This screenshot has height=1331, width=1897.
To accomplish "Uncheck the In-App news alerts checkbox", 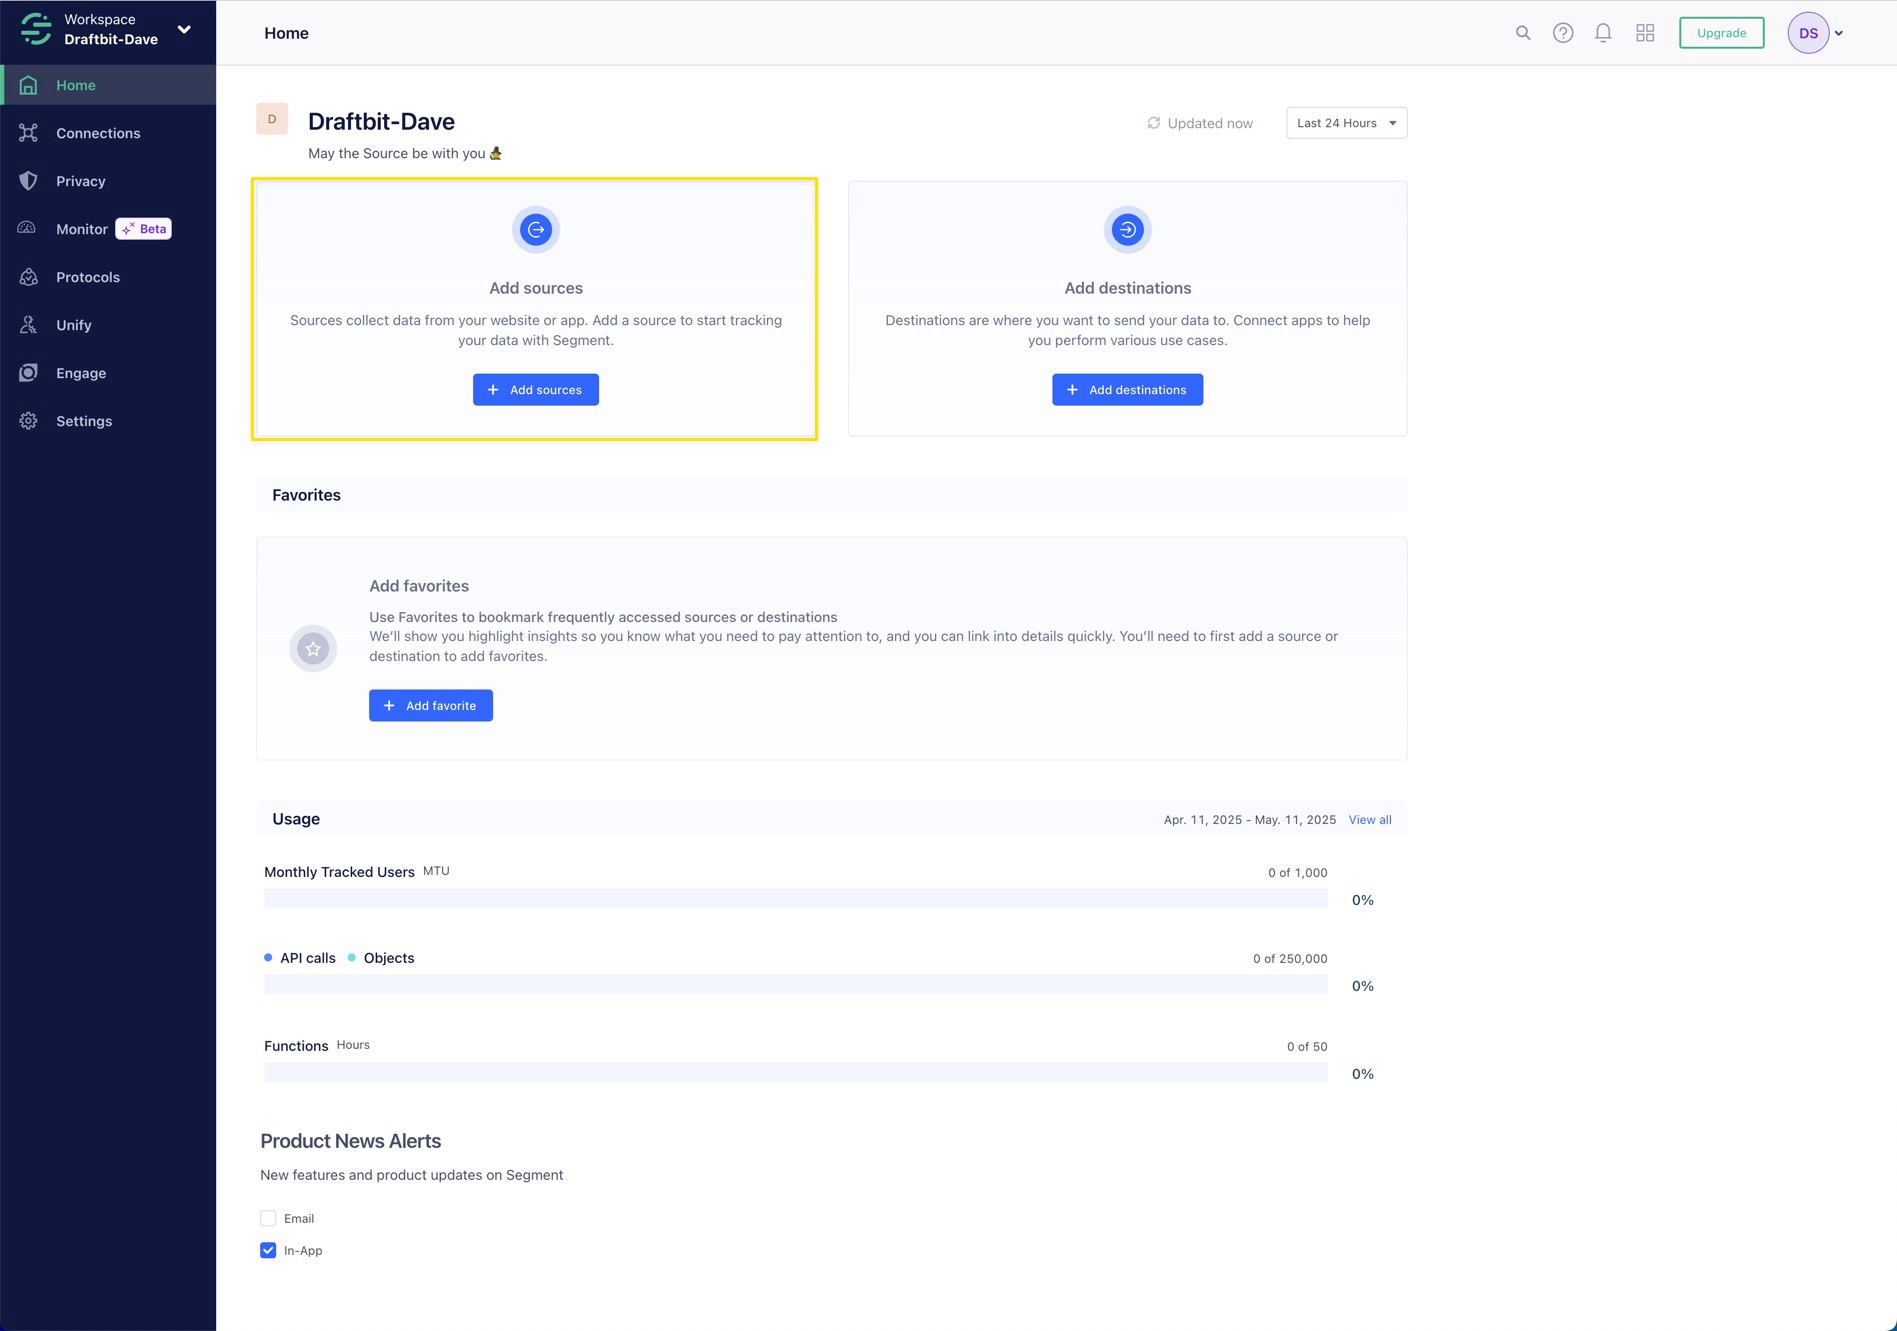I will (268, 1250).
